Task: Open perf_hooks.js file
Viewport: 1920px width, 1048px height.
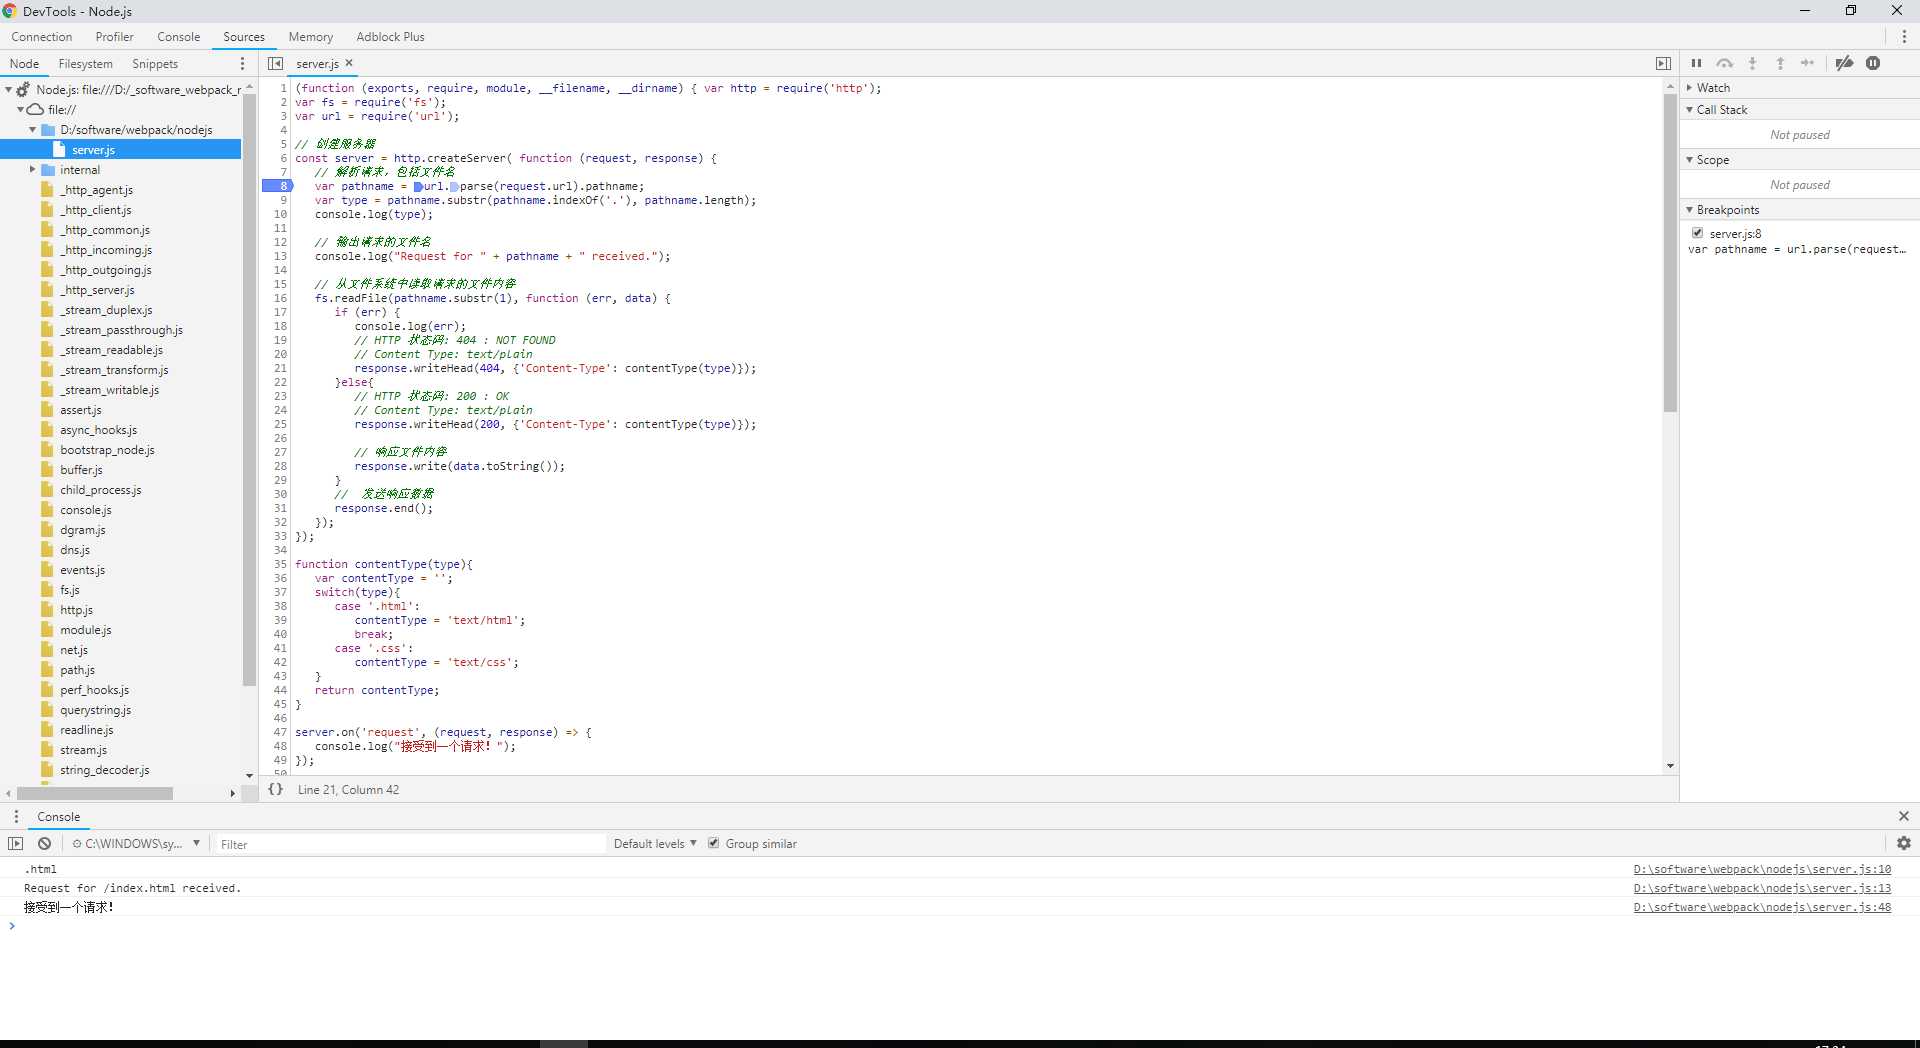Action: (94, 690)
